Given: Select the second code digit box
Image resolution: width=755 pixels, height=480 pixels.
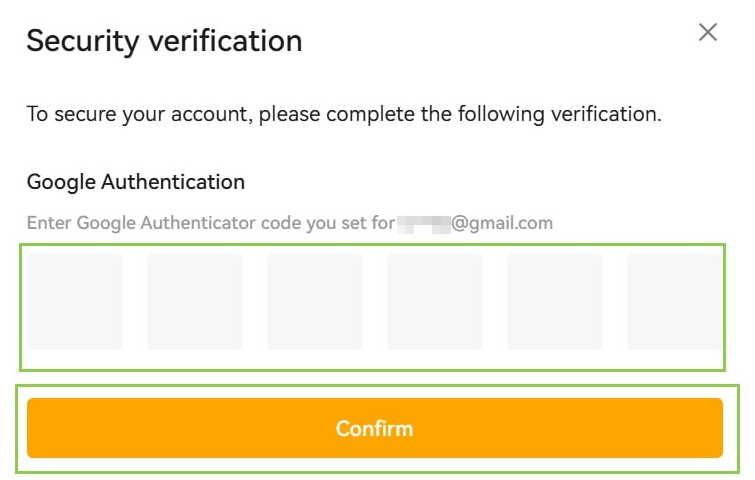Looking at the screenshot, I should 195,301.
